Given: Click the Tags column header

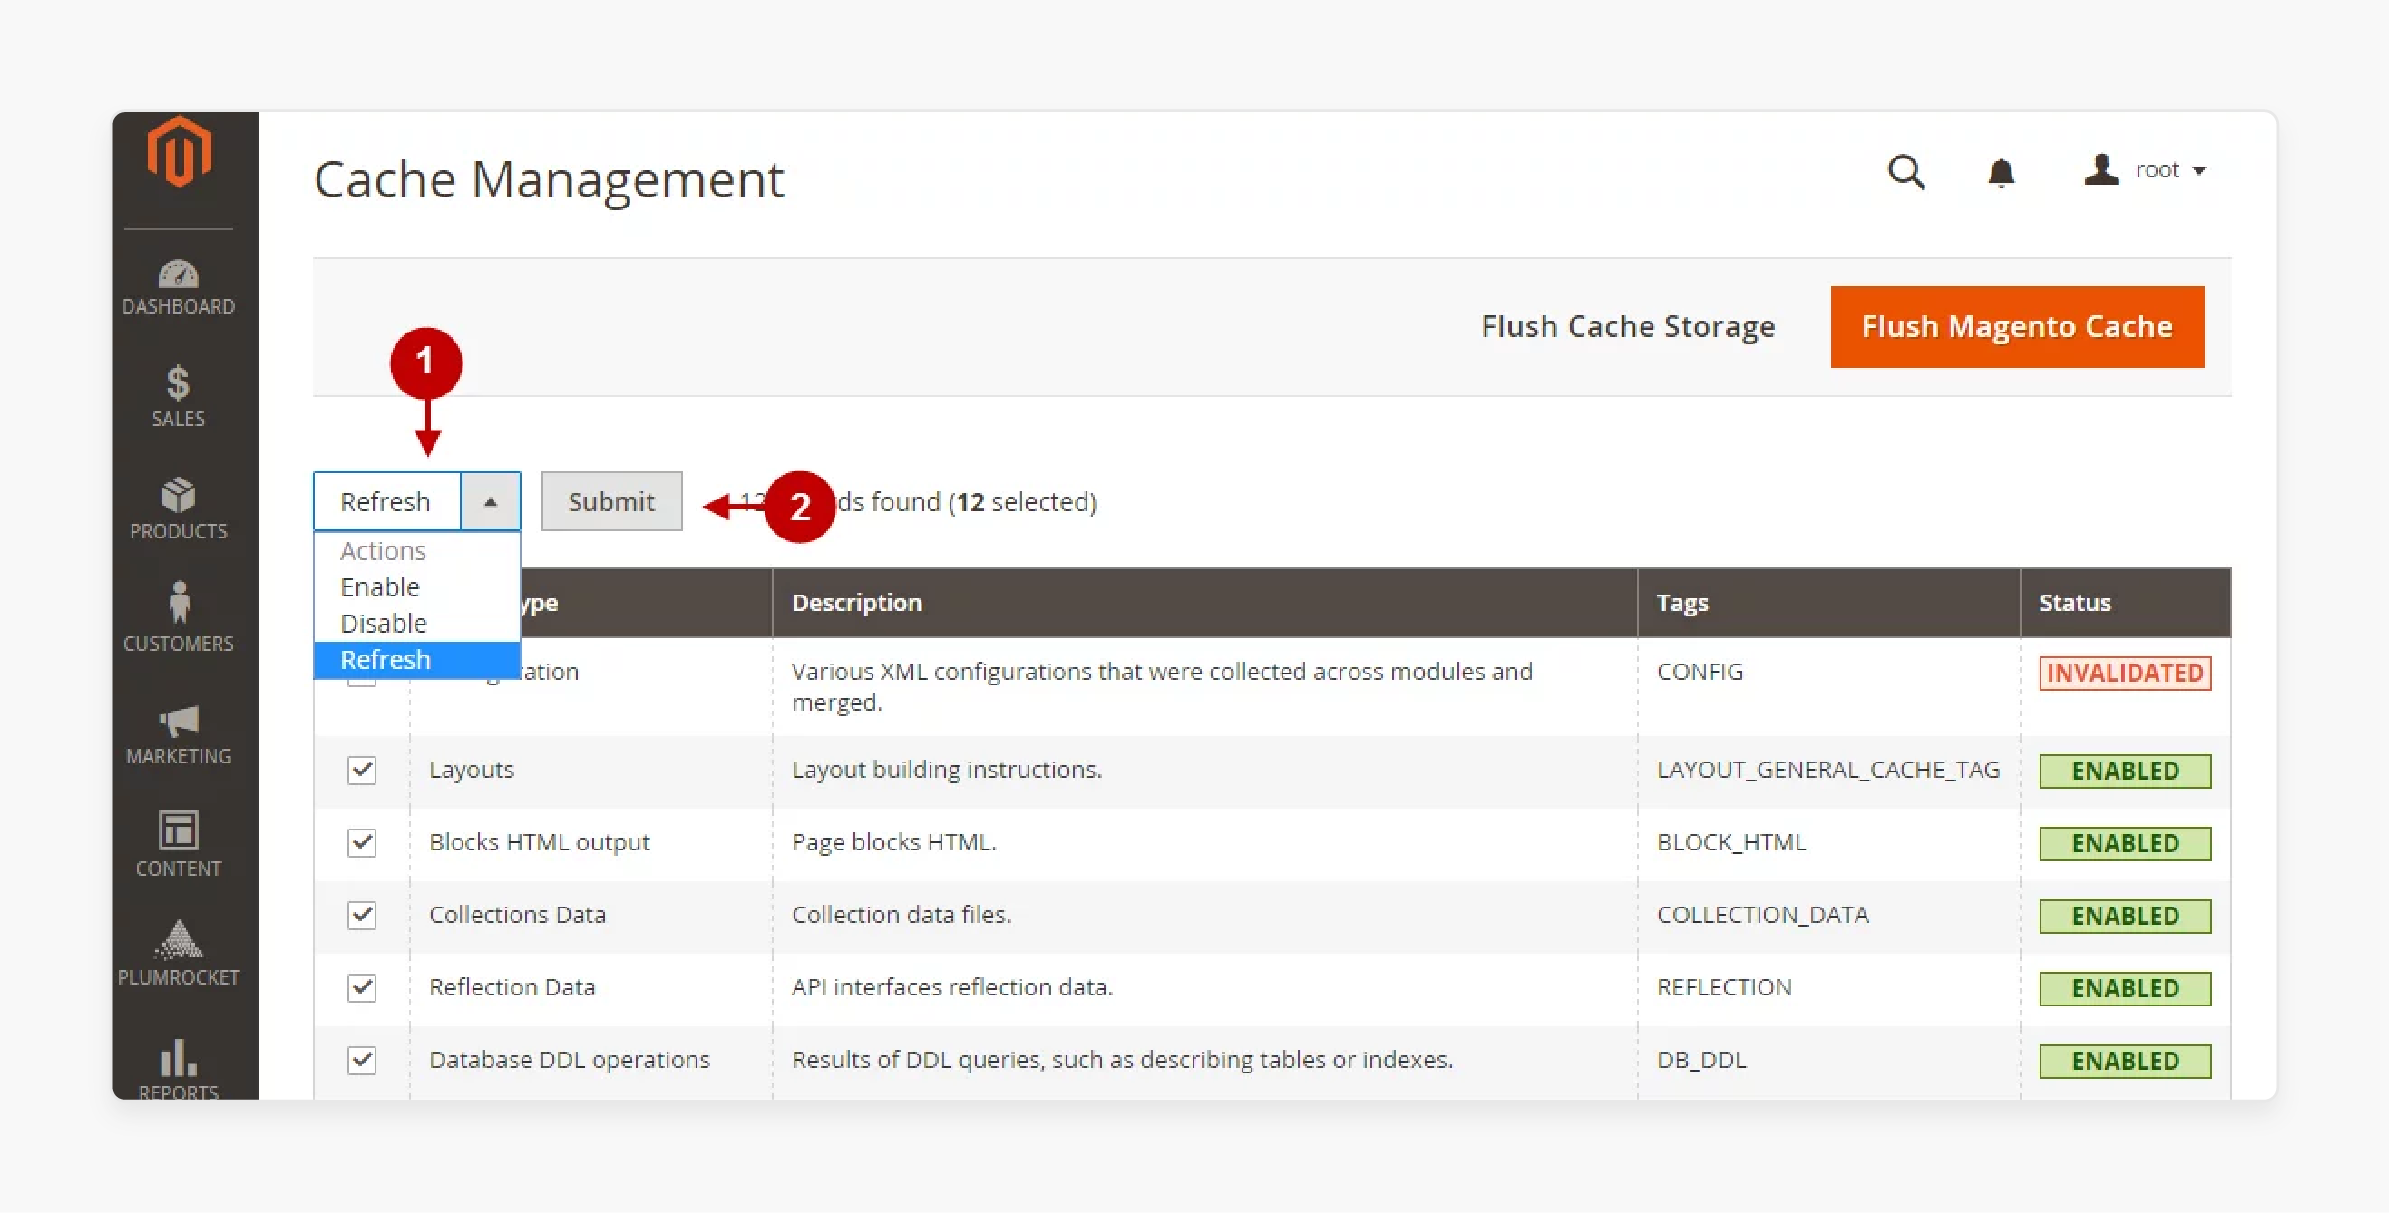Looking at the screenshot, I should coord(1828,603).
